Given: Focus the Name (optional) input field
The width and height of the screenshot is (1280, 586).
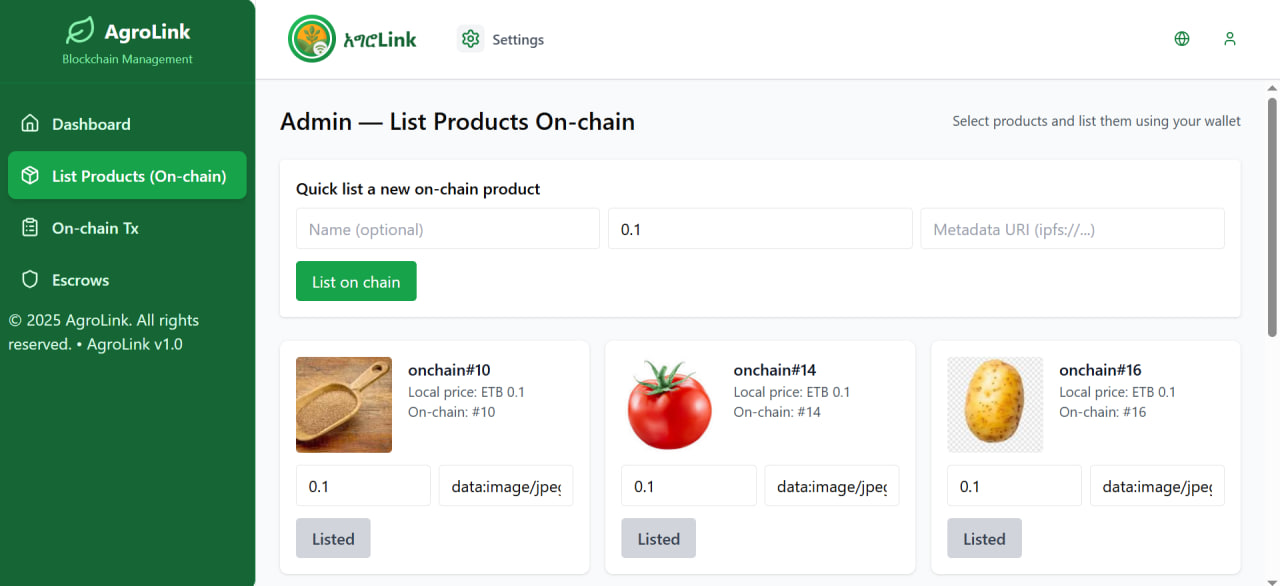Looking at the screenshot, I should click(x=447, y=229).
